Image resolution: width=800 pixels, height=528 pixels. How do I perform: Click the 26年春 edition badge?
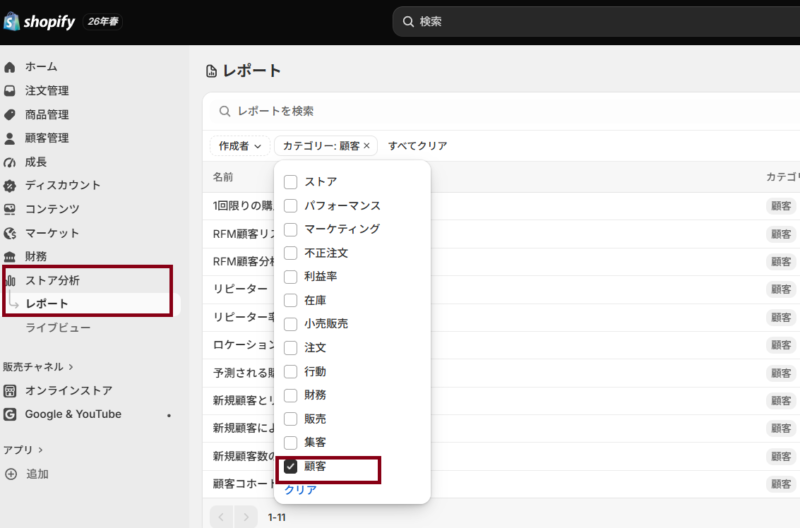103,21
